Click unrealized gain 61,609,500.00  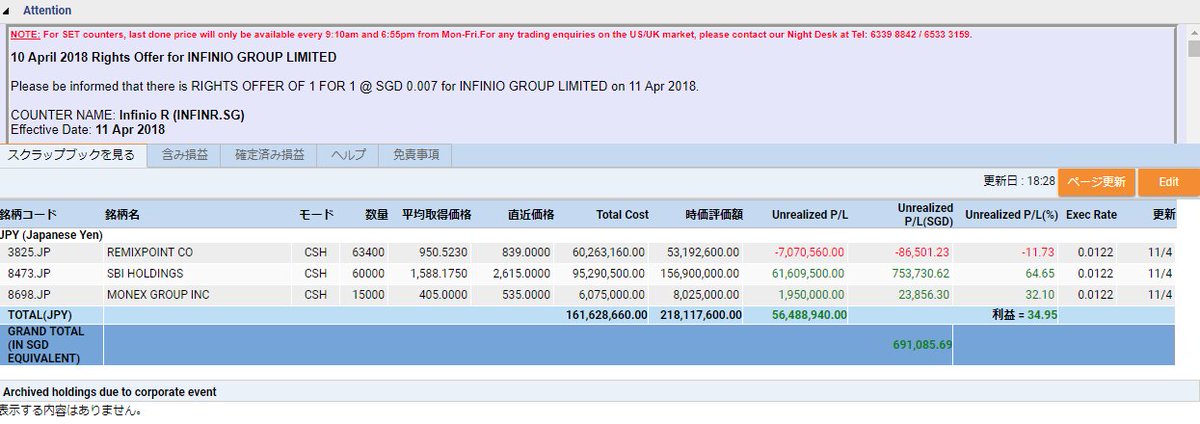[x=809, y=274]
